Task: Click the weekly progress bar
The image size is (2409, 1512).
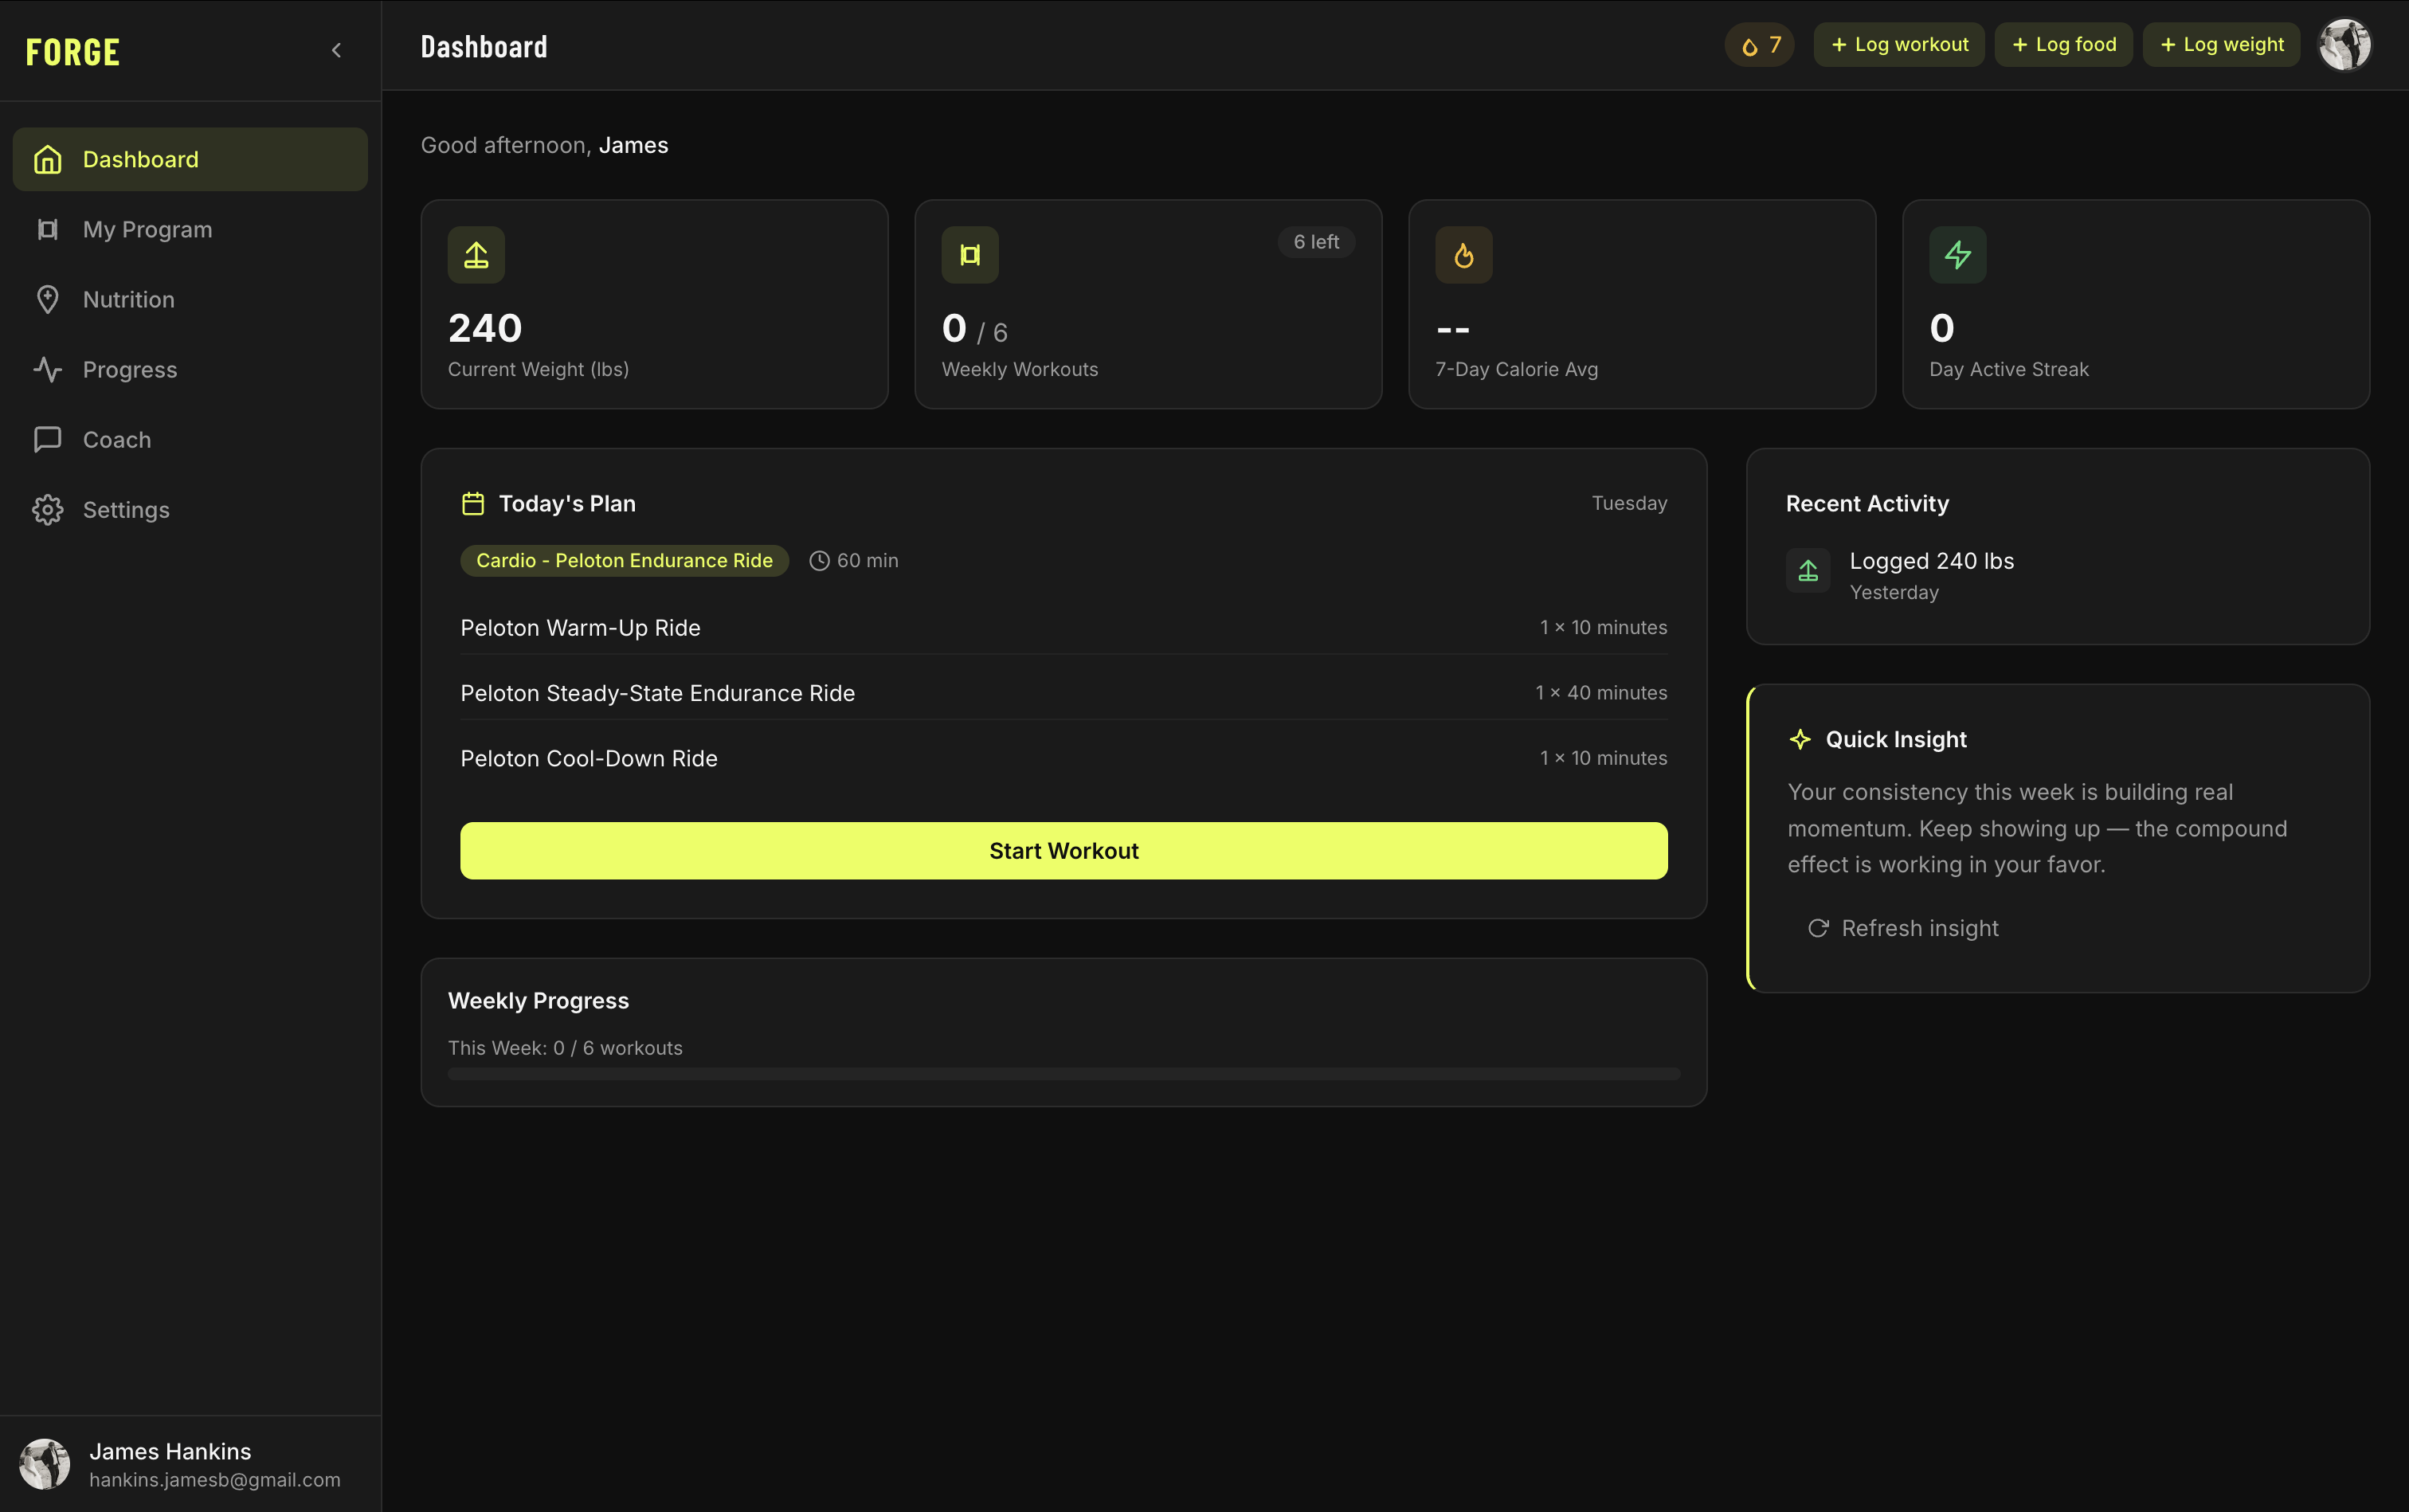Action: click(x=1063, y=1073)
